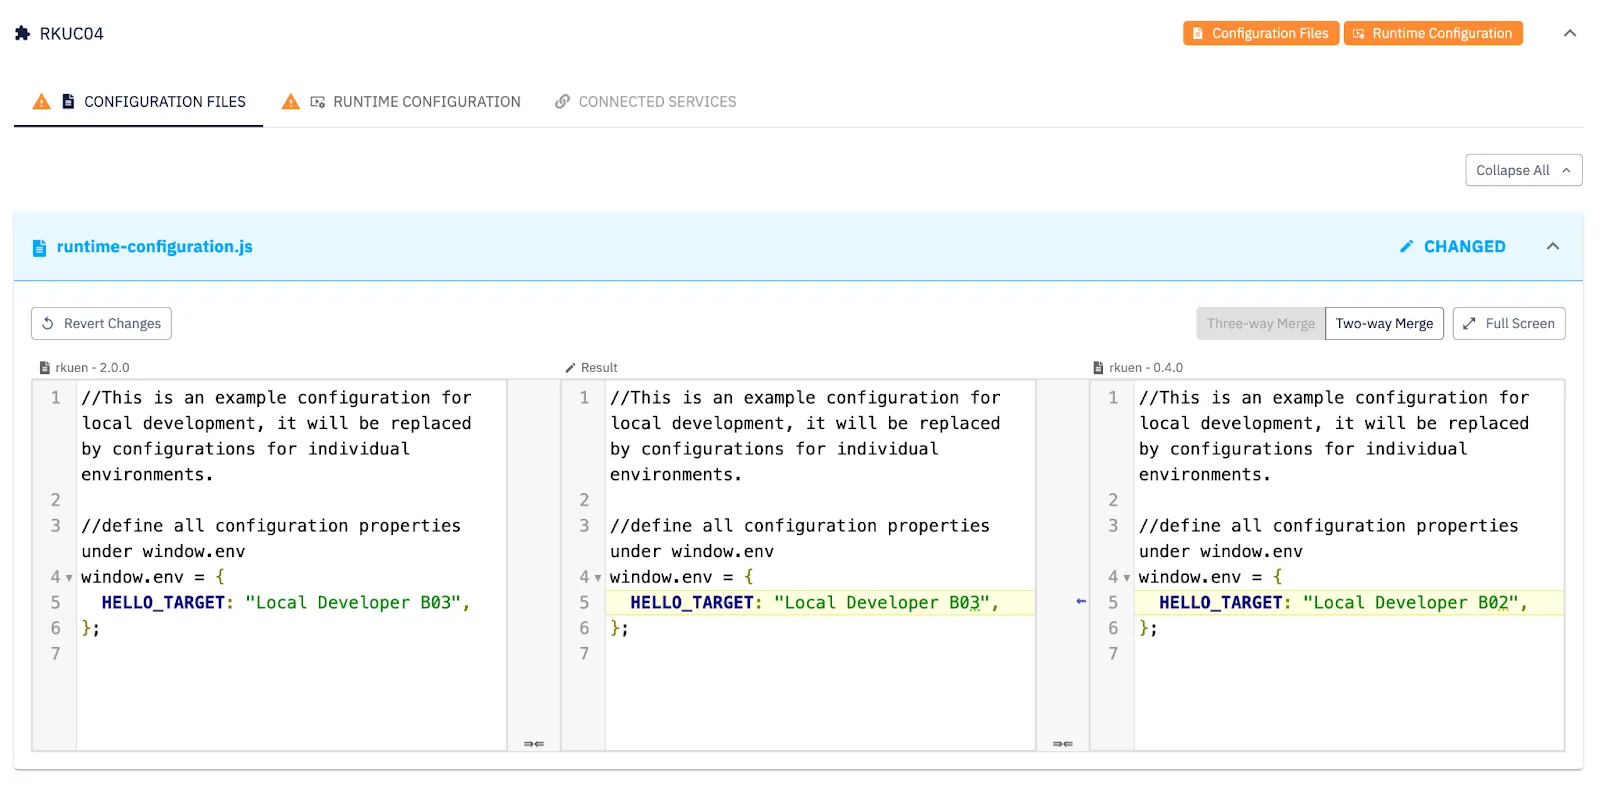This screenshot has height=786, width=1600.
Task: Click the CHANGED pencil icon
Action: click(x=1406, y=246)
